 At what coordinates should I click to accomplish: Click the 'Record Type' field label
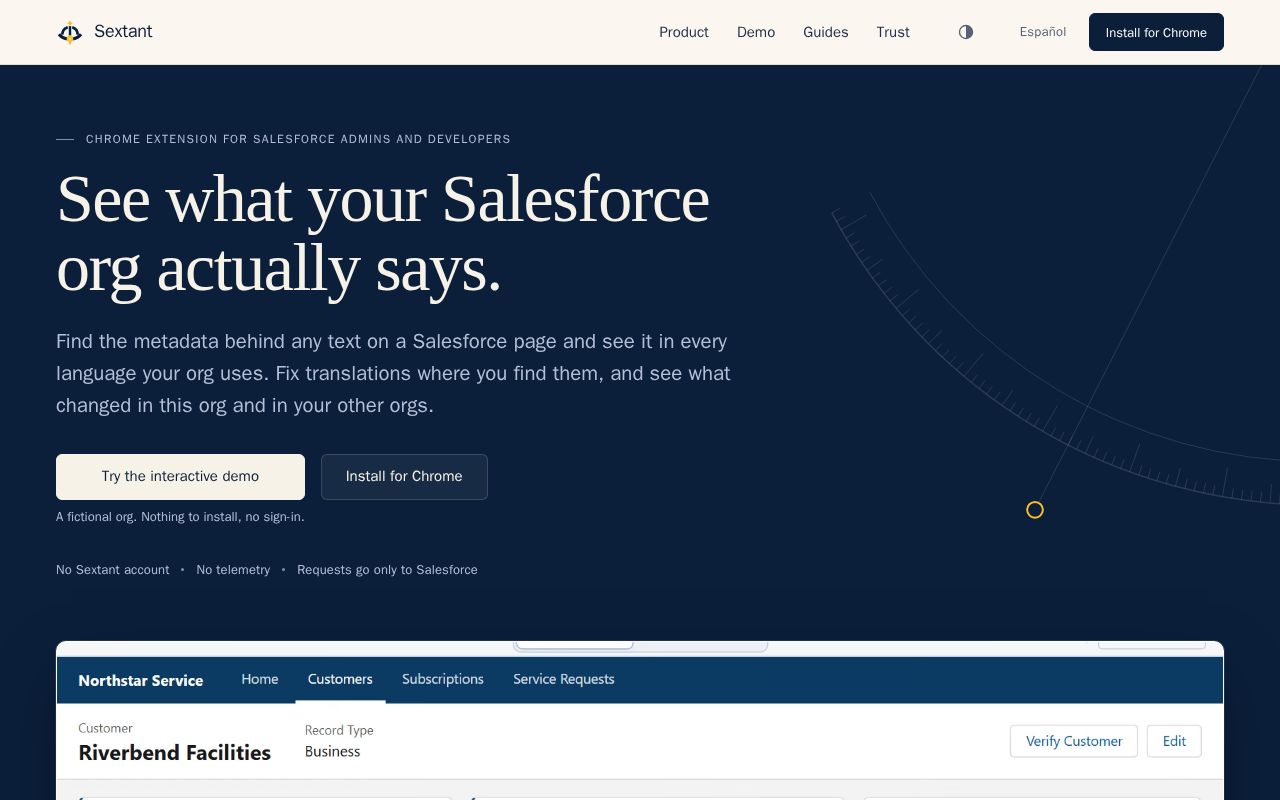point(339,730)
